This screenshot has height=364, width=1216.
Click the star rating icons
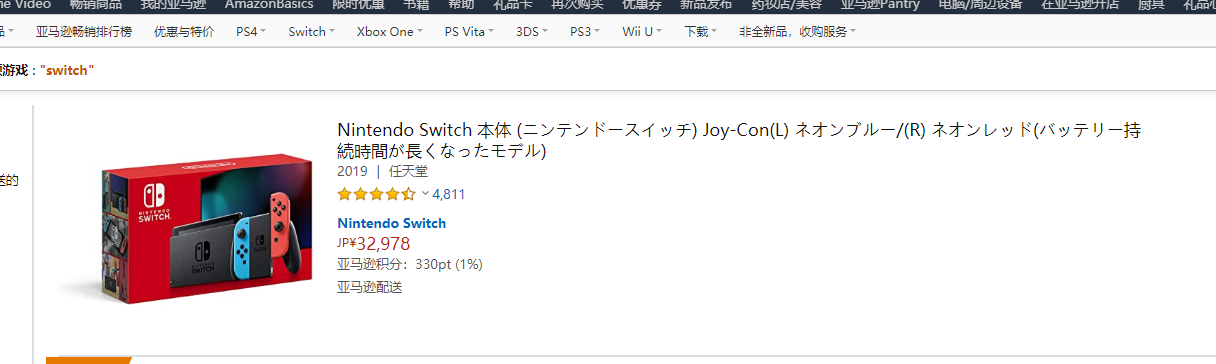coord(376,194)
